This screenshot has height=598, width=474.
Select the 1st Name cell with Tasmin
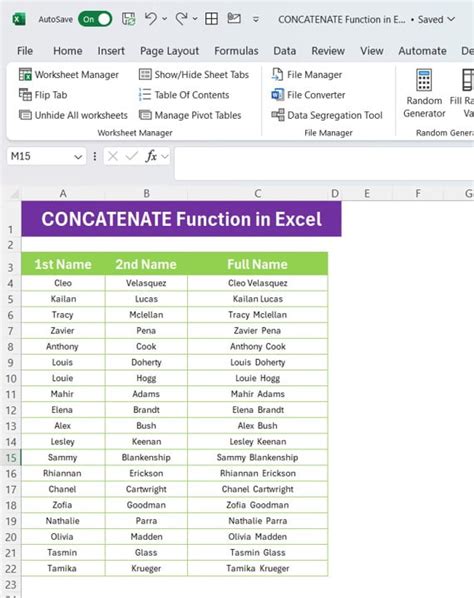tap(63, 552)
